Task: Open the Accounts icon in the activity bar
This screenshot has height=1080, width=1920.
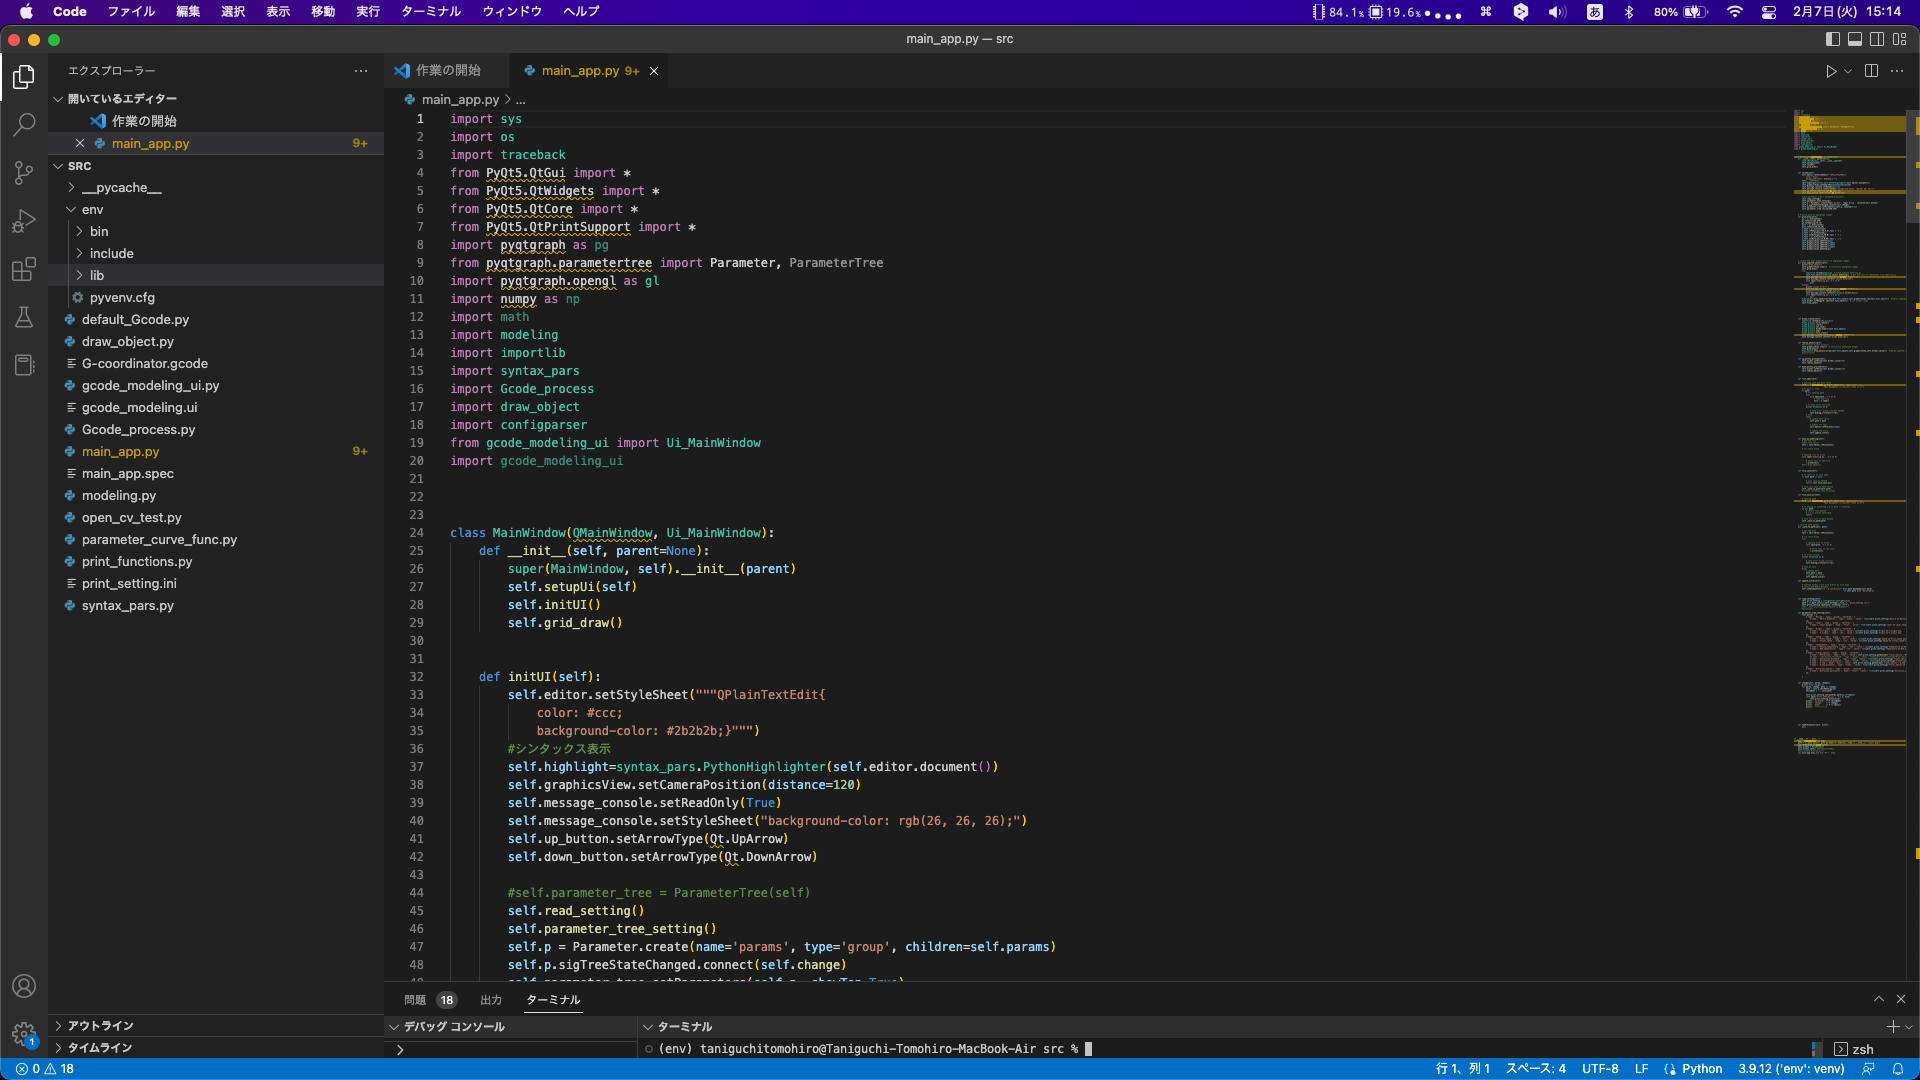Action: coord(24,986)
